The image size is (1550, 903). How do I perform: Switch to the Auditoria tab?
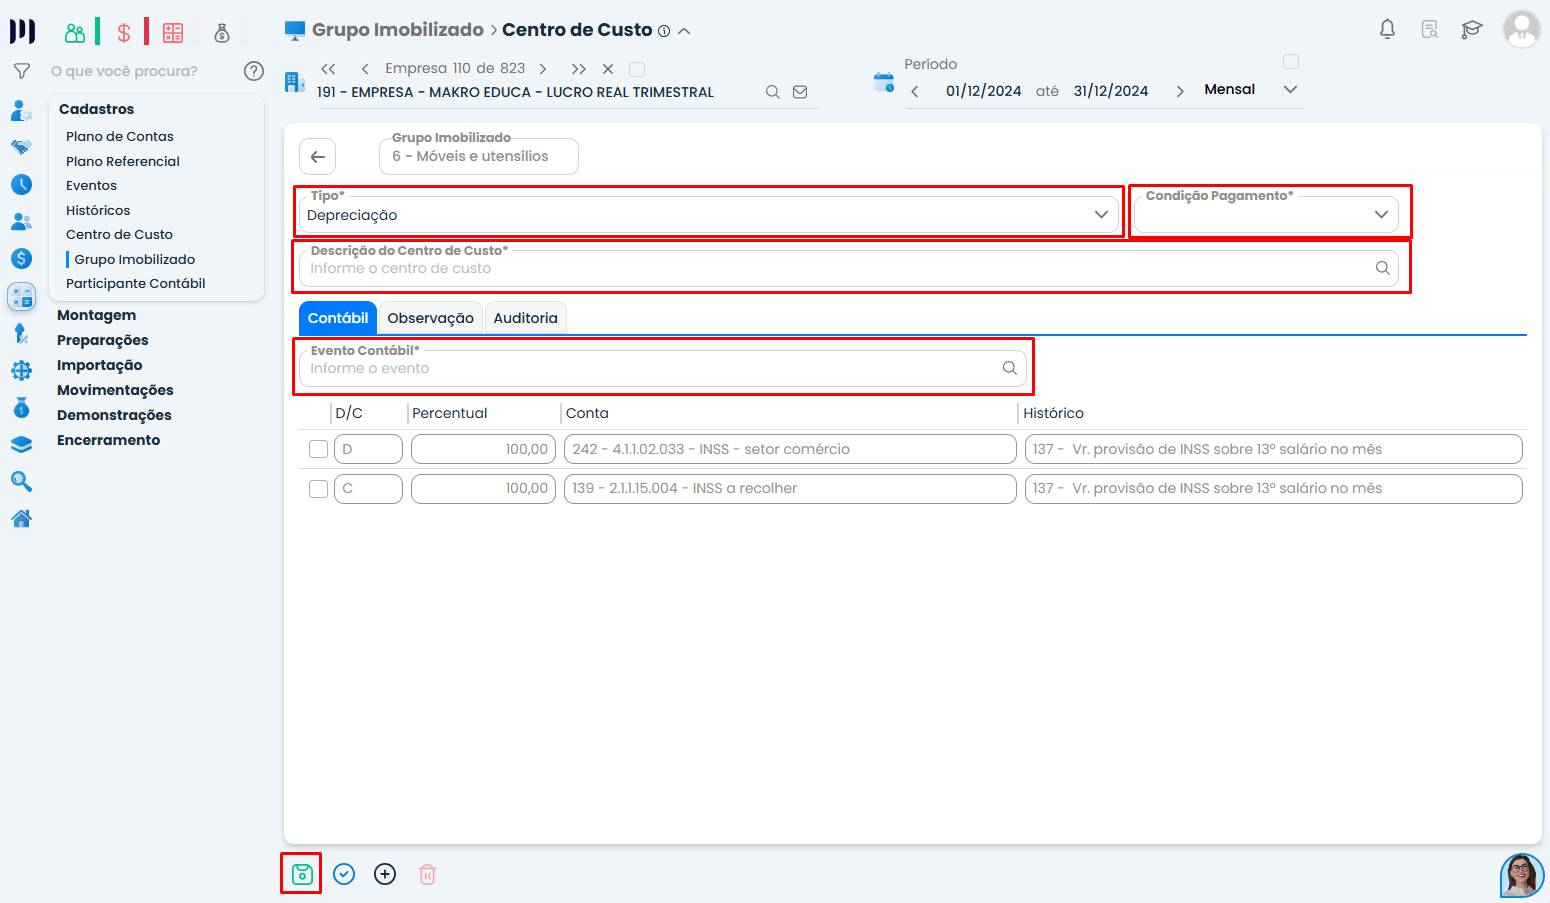point(525,318)
